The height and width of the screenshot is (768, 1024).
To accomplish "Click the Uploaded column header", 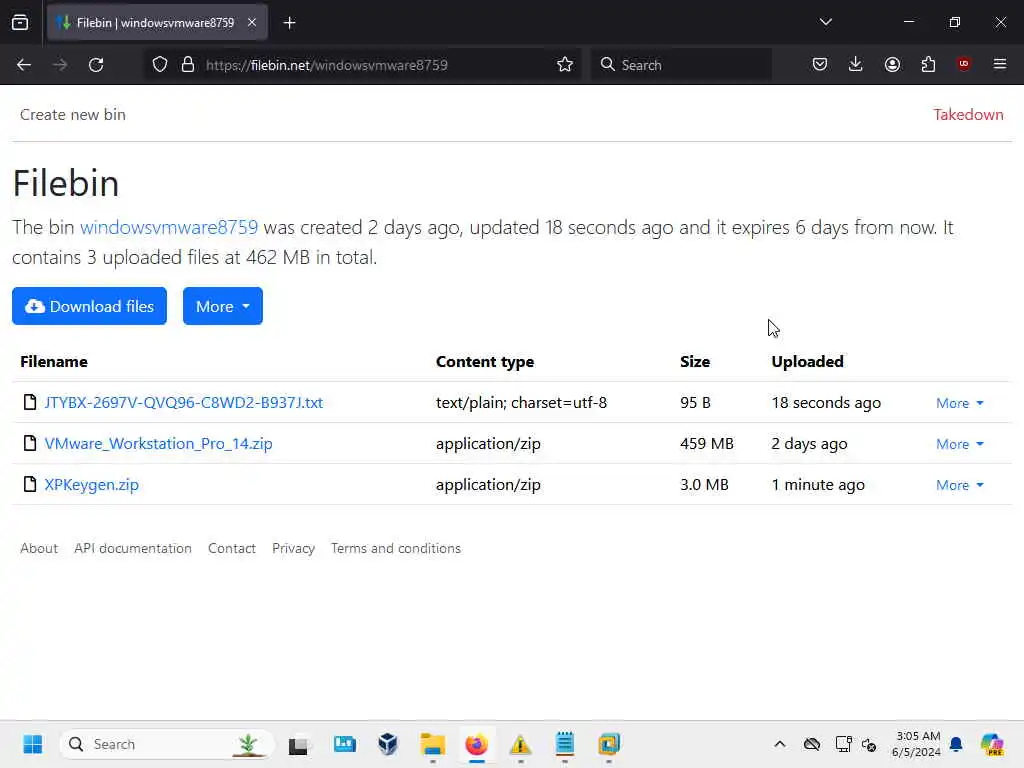I will click(x=807, y=361).
